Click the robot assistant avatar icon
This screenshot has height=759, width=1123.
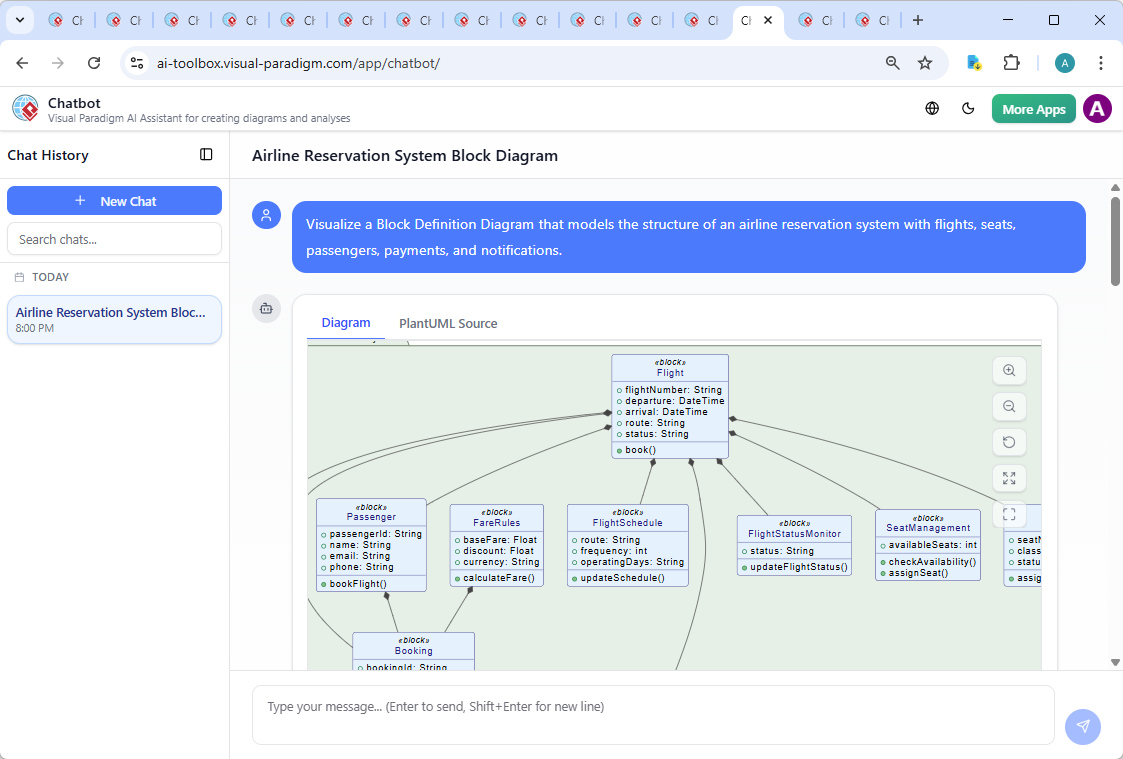click(x=266, y=309)
